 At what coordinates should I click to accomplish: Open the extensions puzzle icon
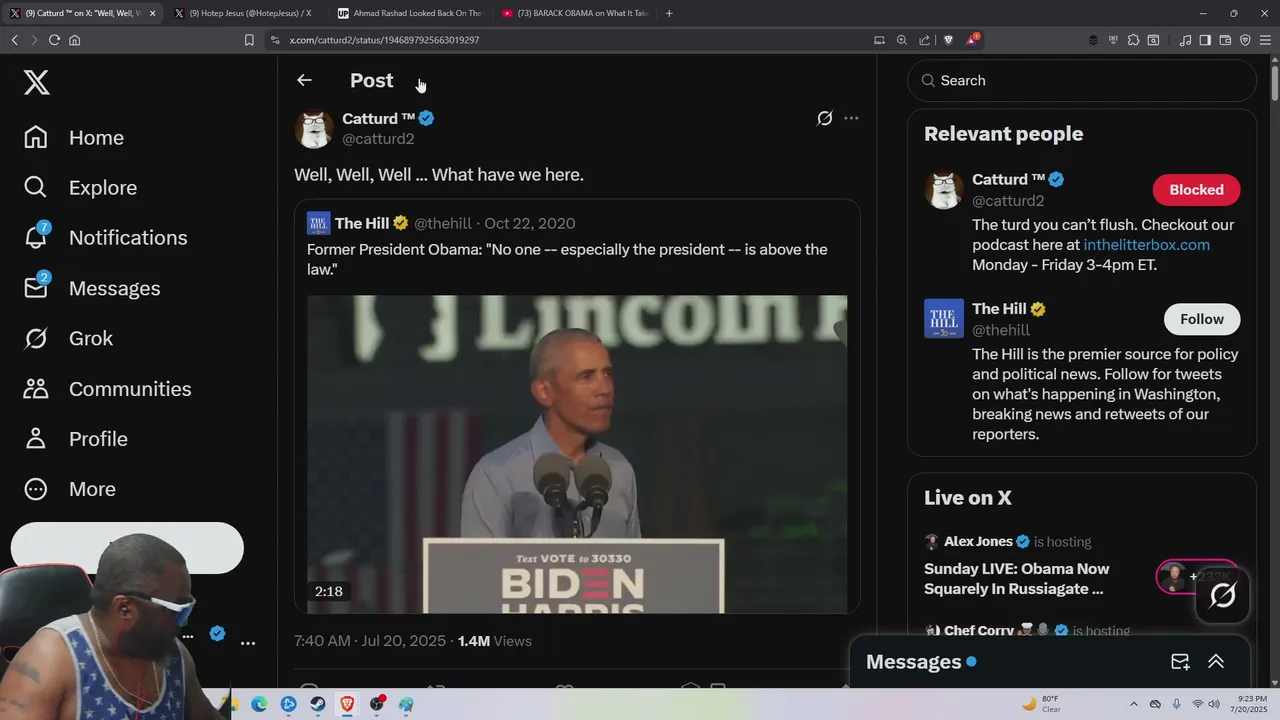pyautogui.click(x=1133, y=40)
